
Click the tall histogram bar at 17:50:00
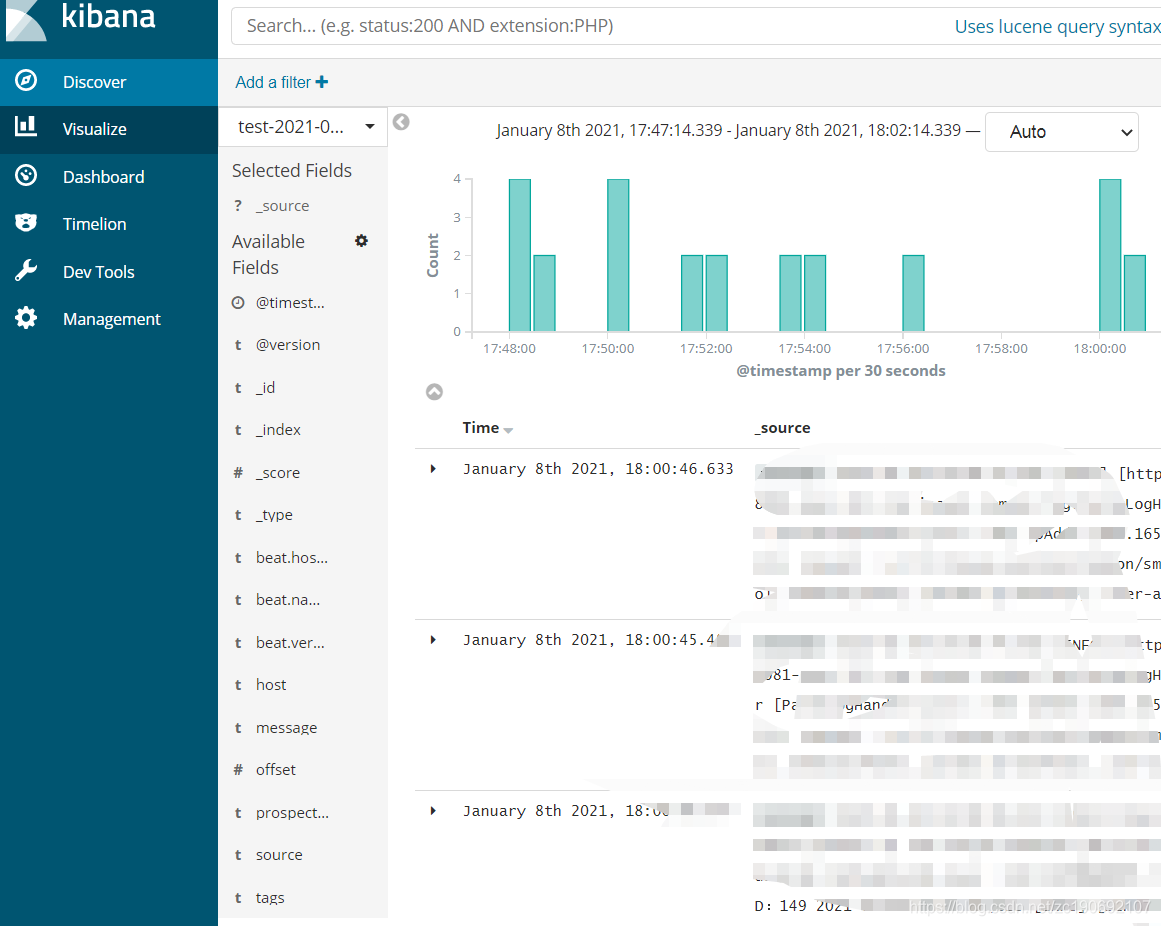(x=618, y=255)
